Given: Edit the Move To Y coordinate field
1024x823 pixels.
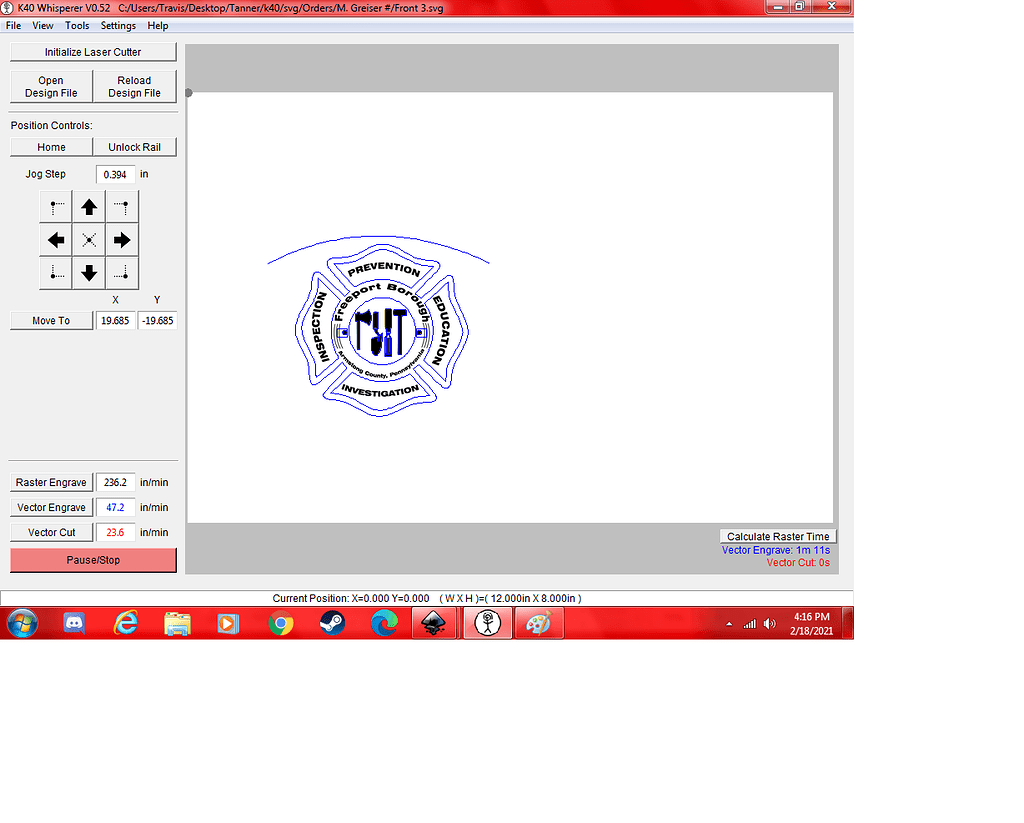Looking at the screenshot, I should click(x=157, y=321).
